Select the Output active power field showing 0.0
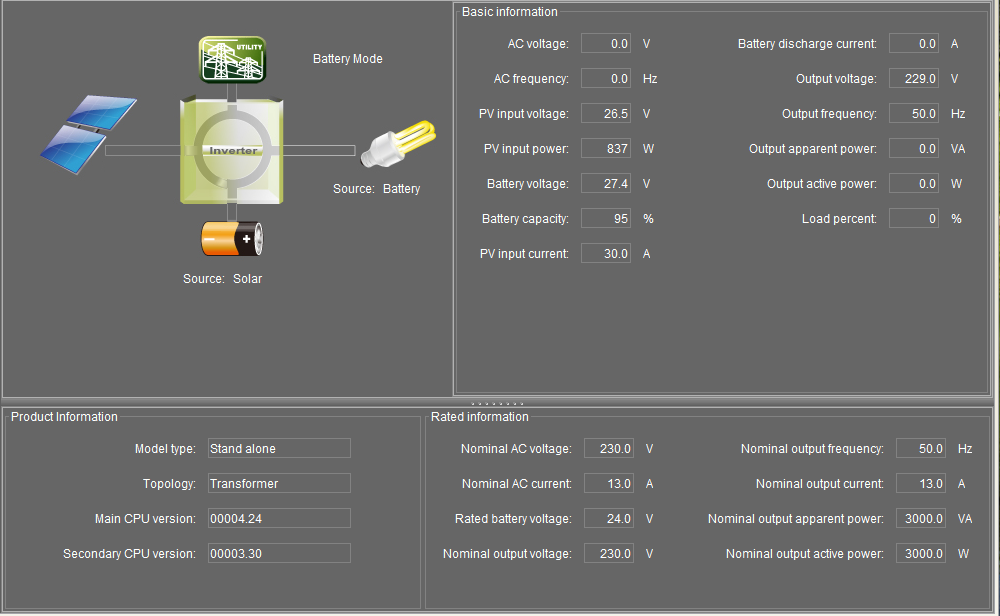1000x616 pixels. 914,184
